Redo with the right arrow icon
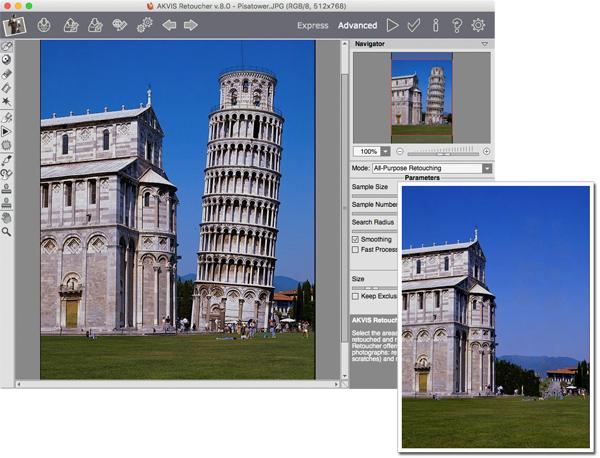The height and width of the screenshot is (458, 600). point(190,25)
